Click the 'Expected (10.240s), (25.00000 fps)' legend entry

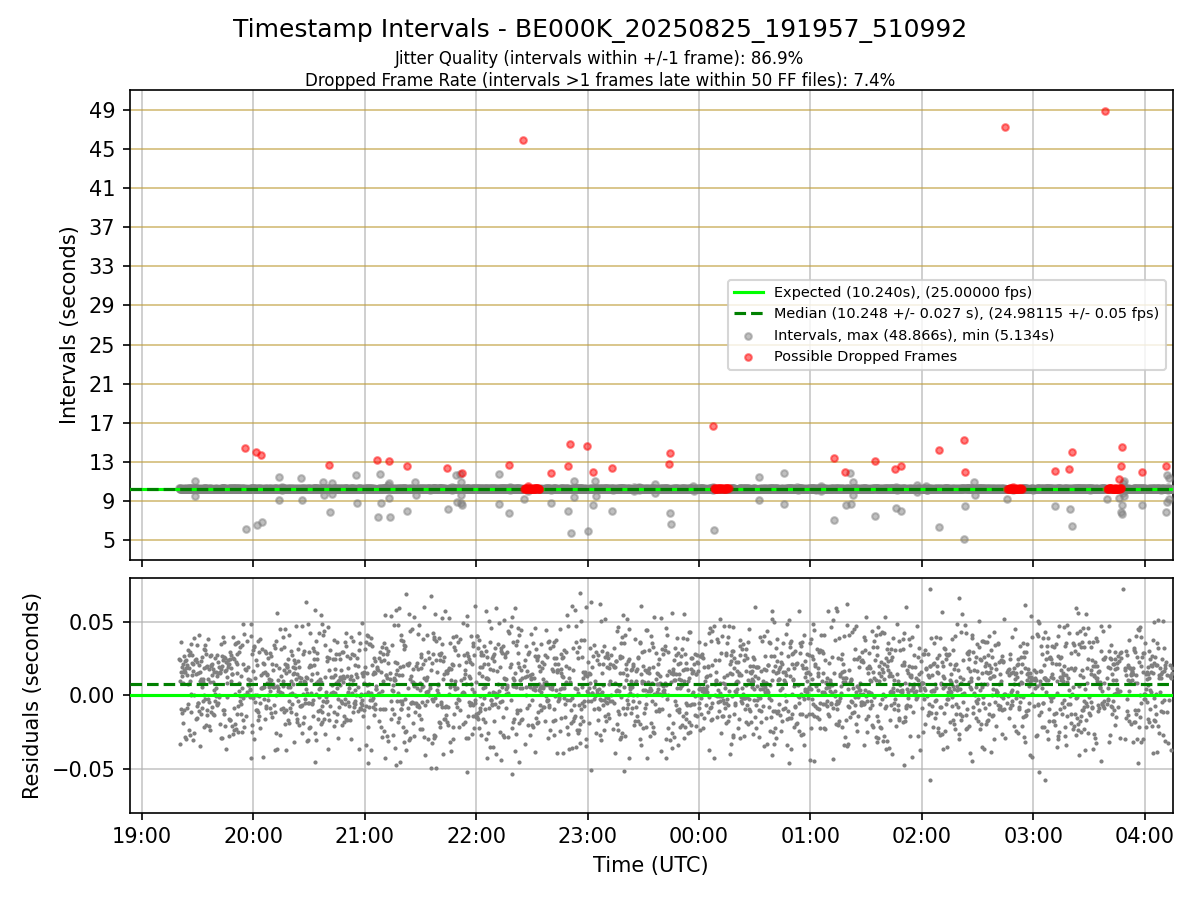(903, 292)
